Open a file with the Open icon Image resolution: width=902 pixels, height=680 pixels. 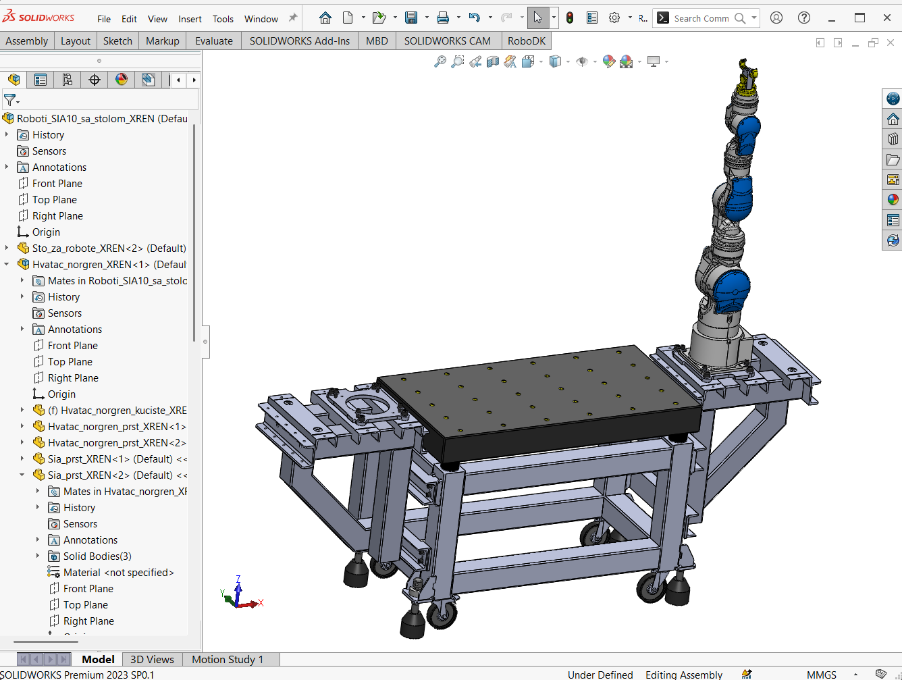click(379, 18)
